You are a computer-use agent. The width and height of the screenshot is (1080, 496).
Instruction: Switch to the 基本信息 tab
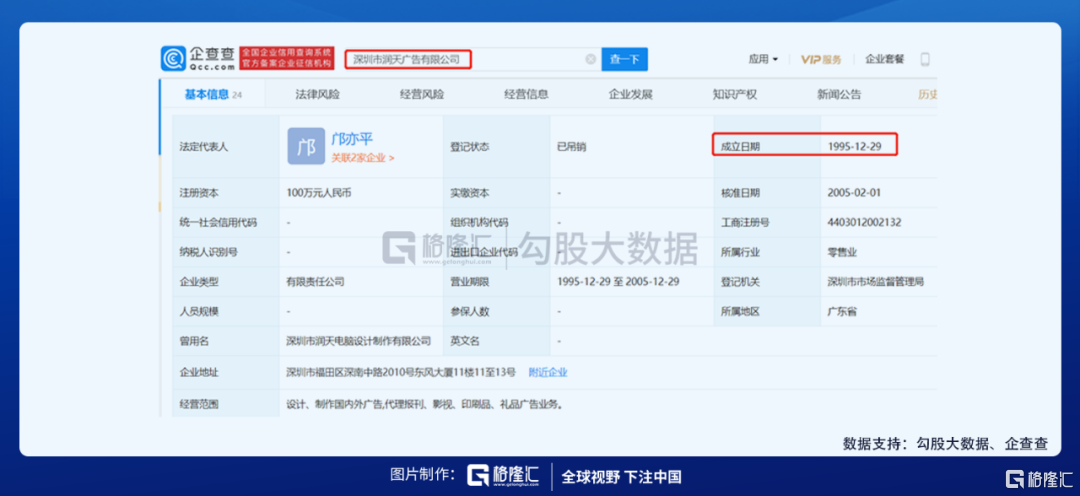pos(213,94)
